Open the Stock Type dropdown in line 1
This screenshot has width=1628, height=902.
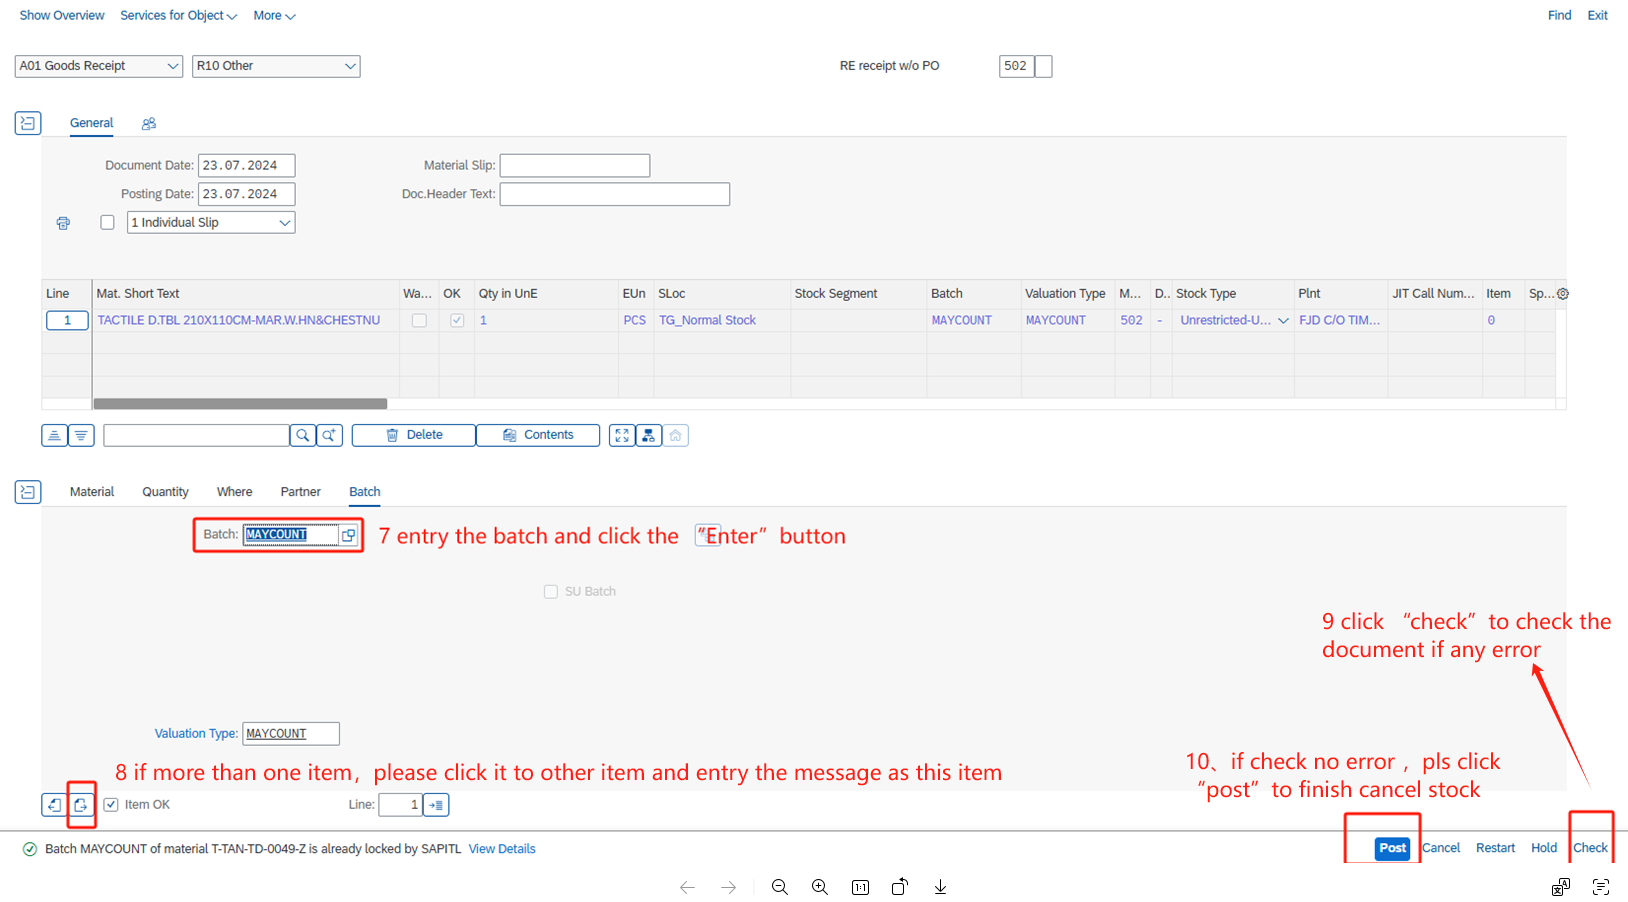point(1282,321)
